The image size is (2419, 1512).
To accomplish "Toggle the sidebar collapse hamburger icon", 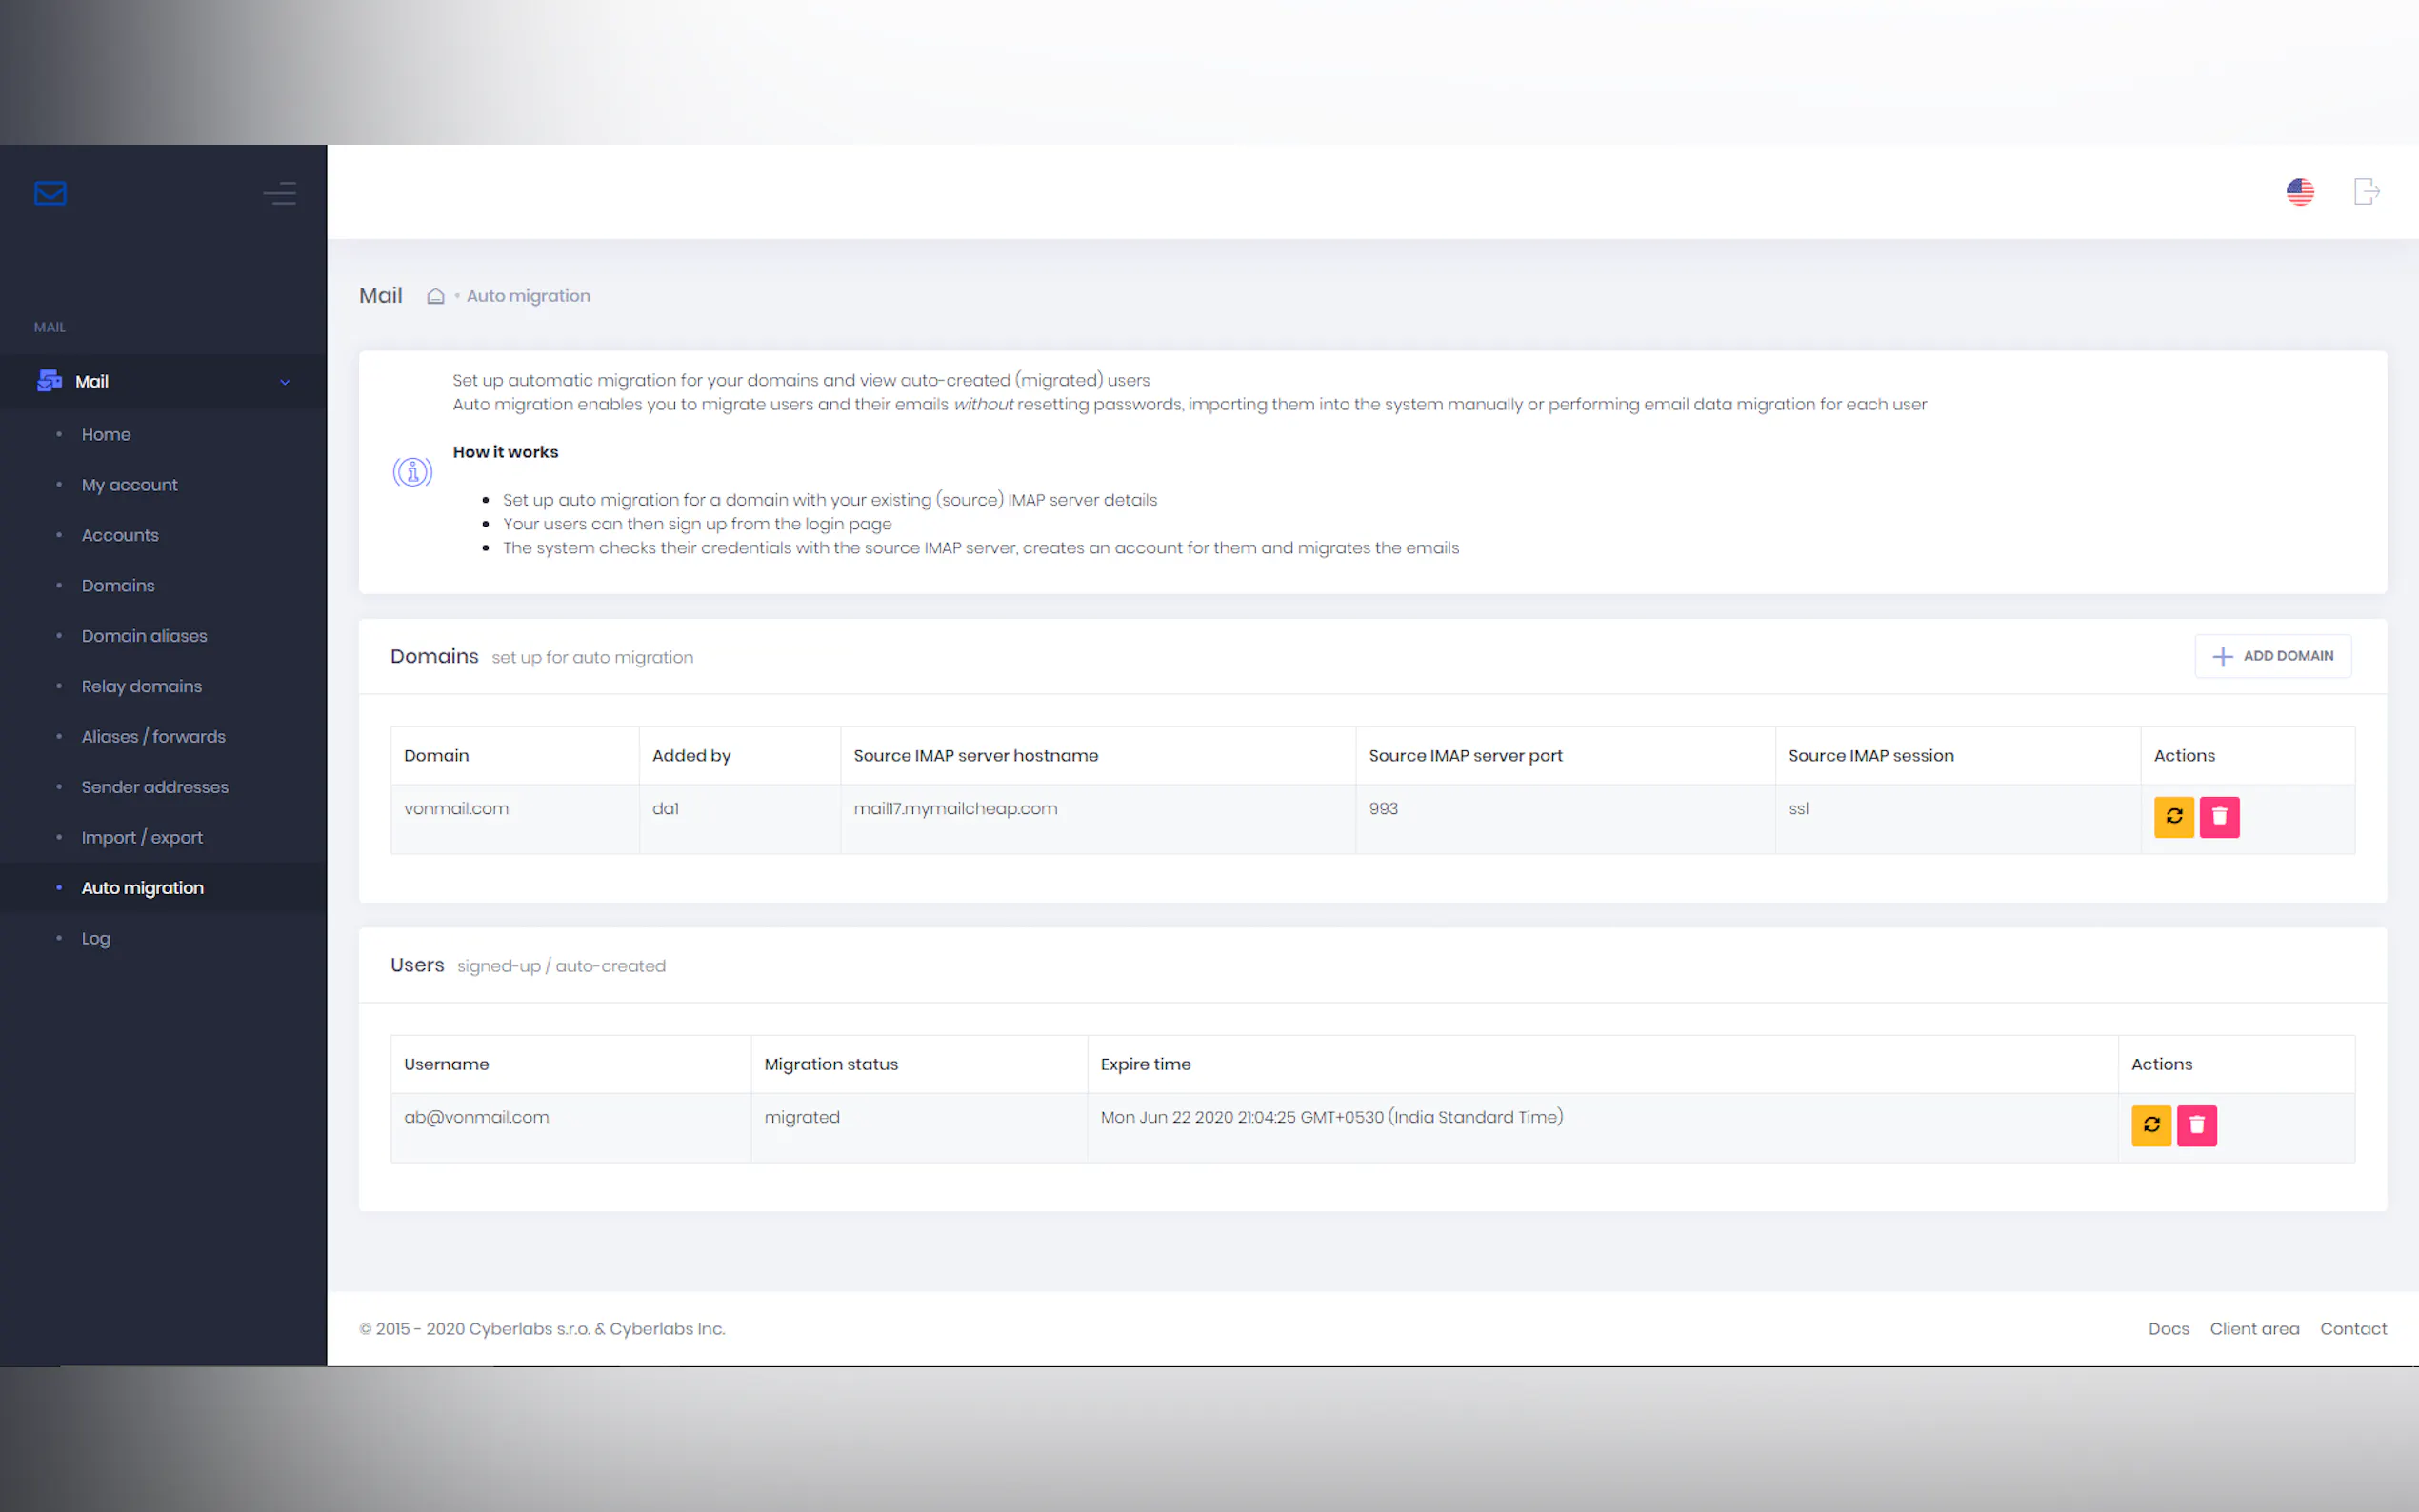I will pos(280,193).
